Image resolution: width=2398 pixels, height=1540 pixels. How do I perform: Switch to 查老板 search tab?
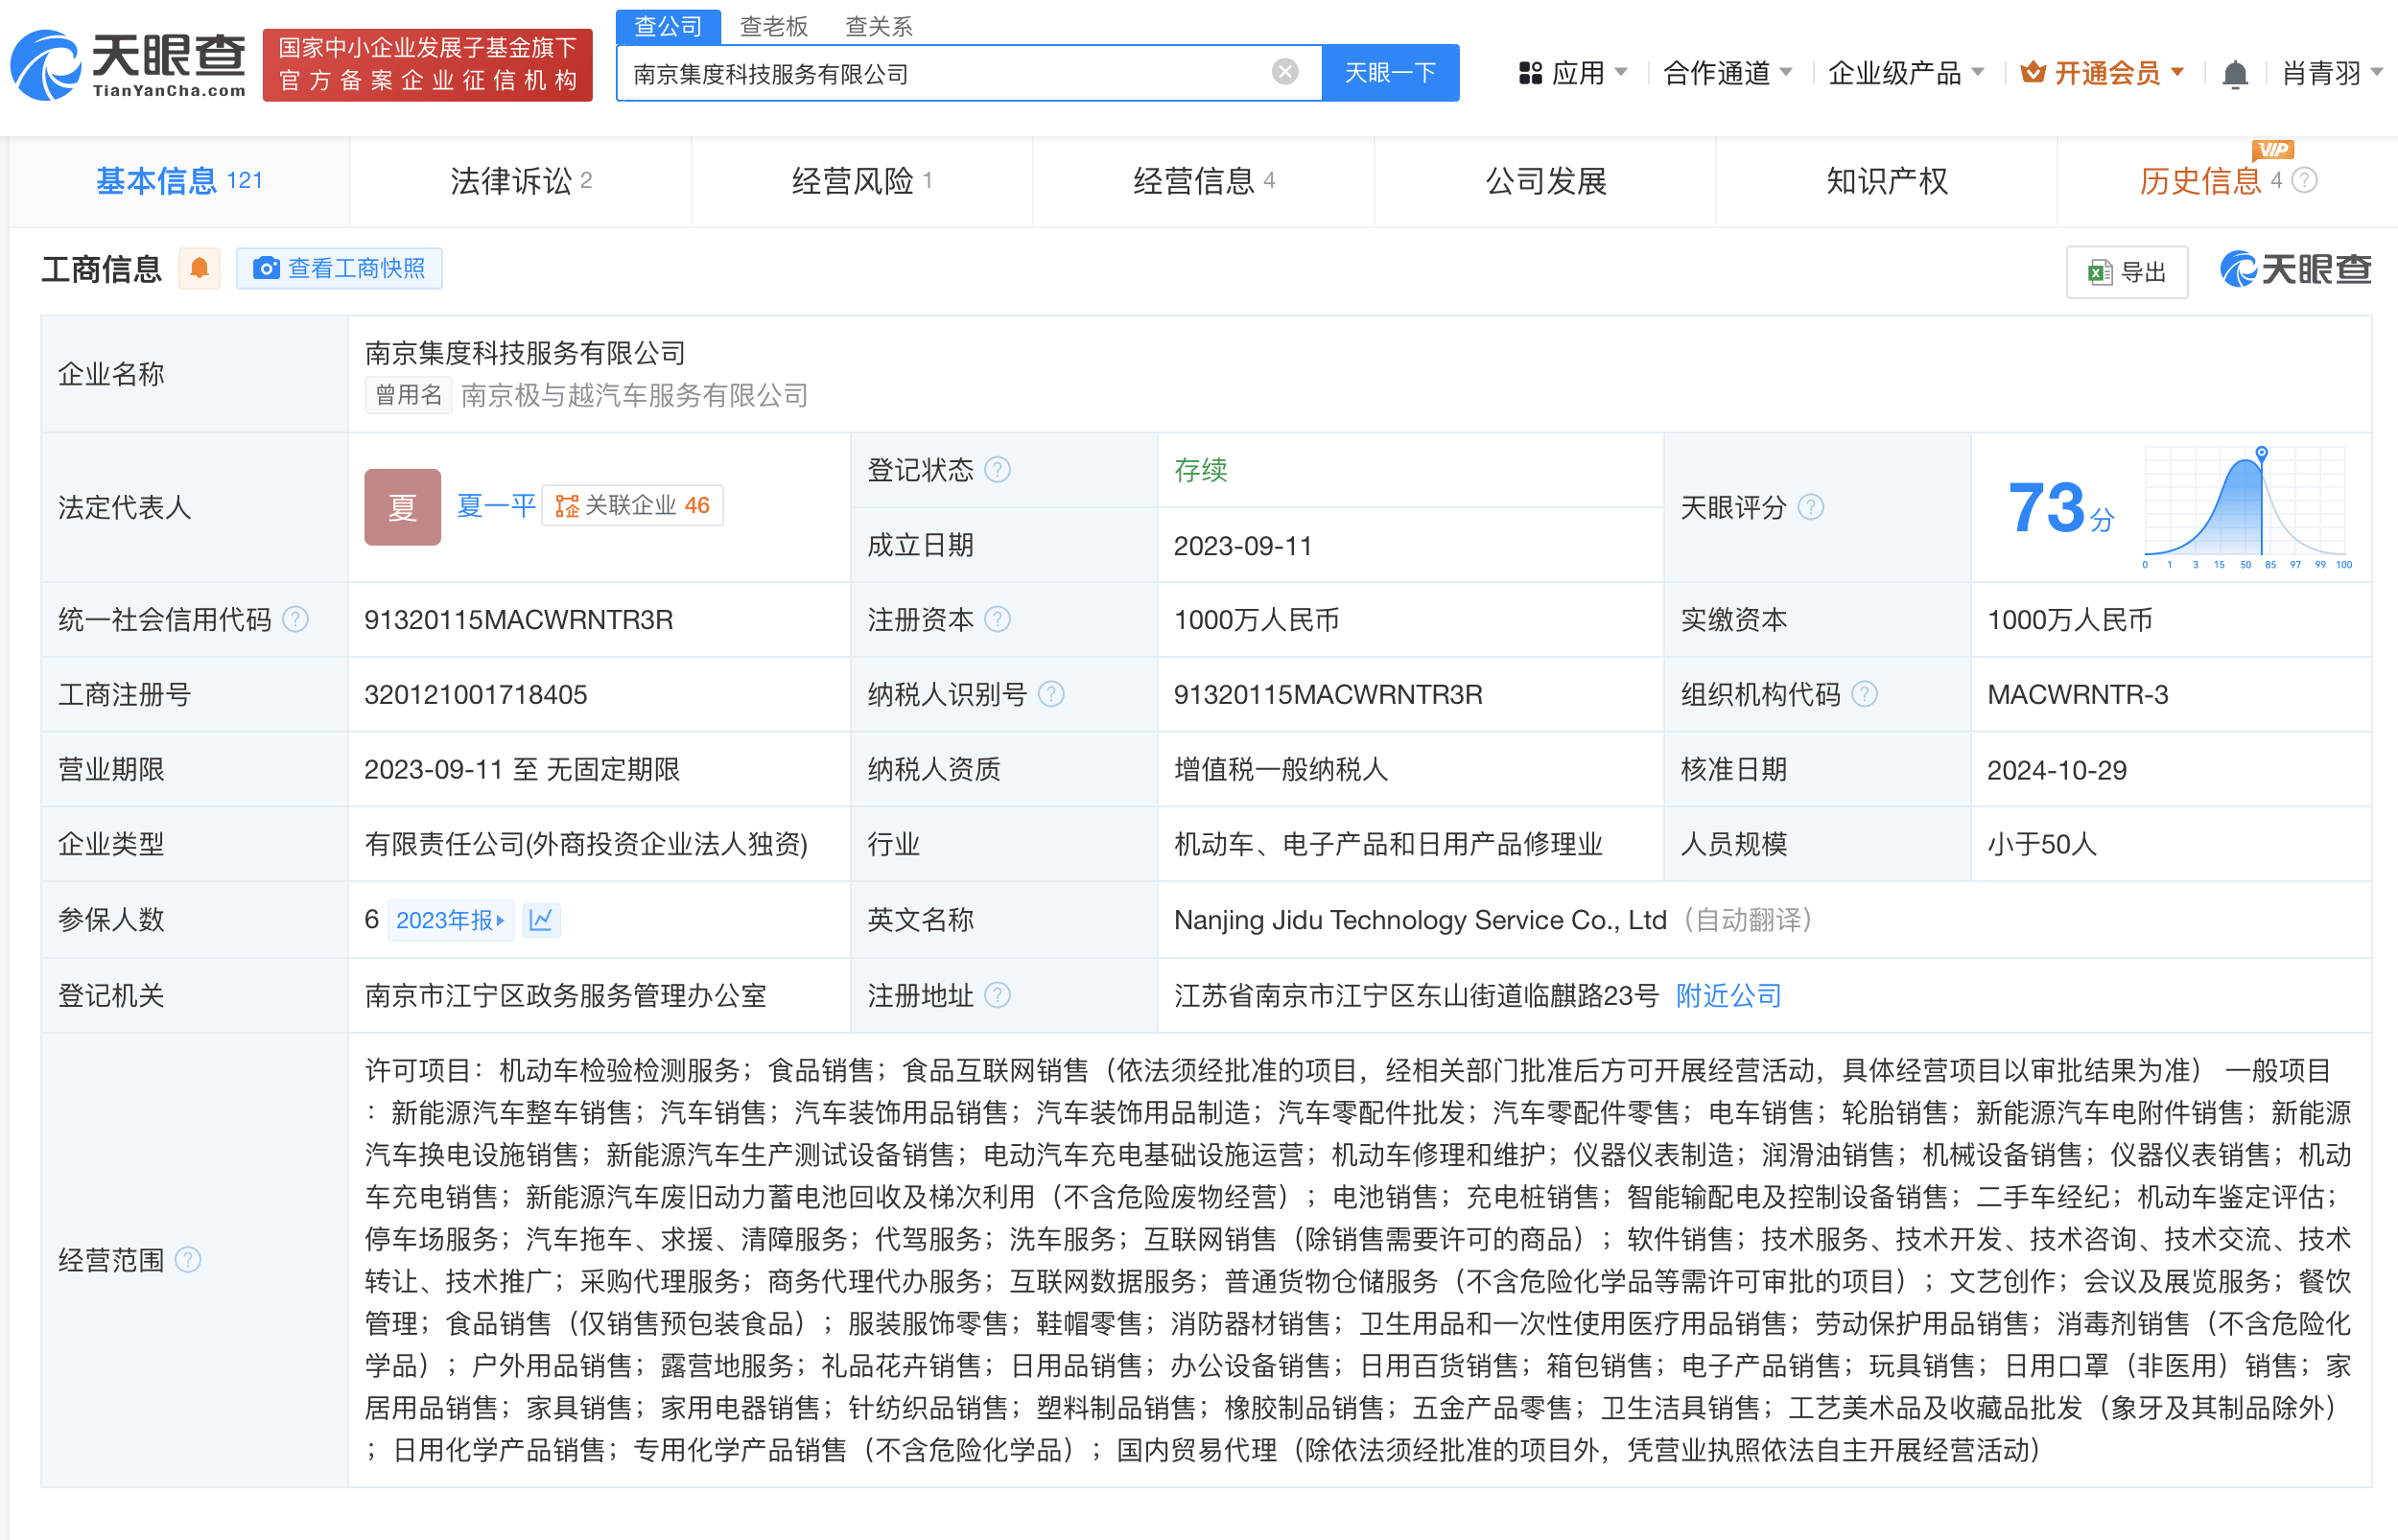click(x=774, y=26)
